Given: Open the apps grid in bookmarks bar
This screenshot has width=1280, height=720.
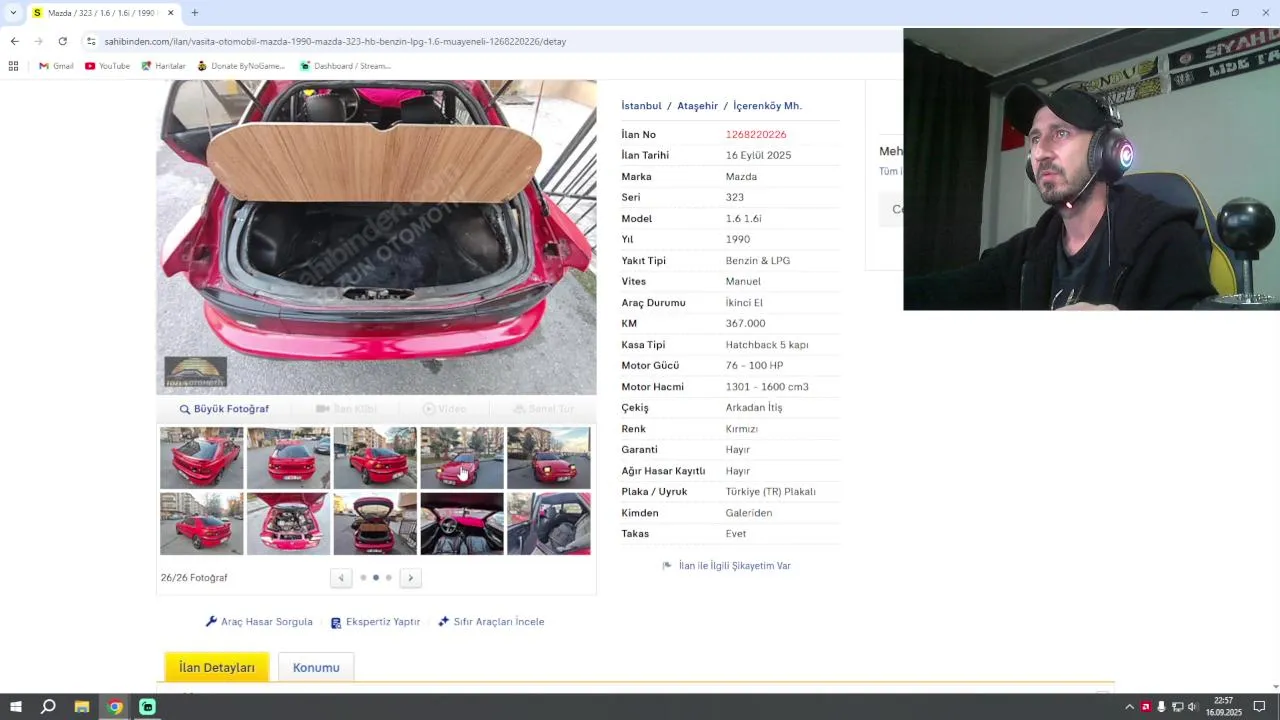Looking at the screenshot, I should coord(13,66).
